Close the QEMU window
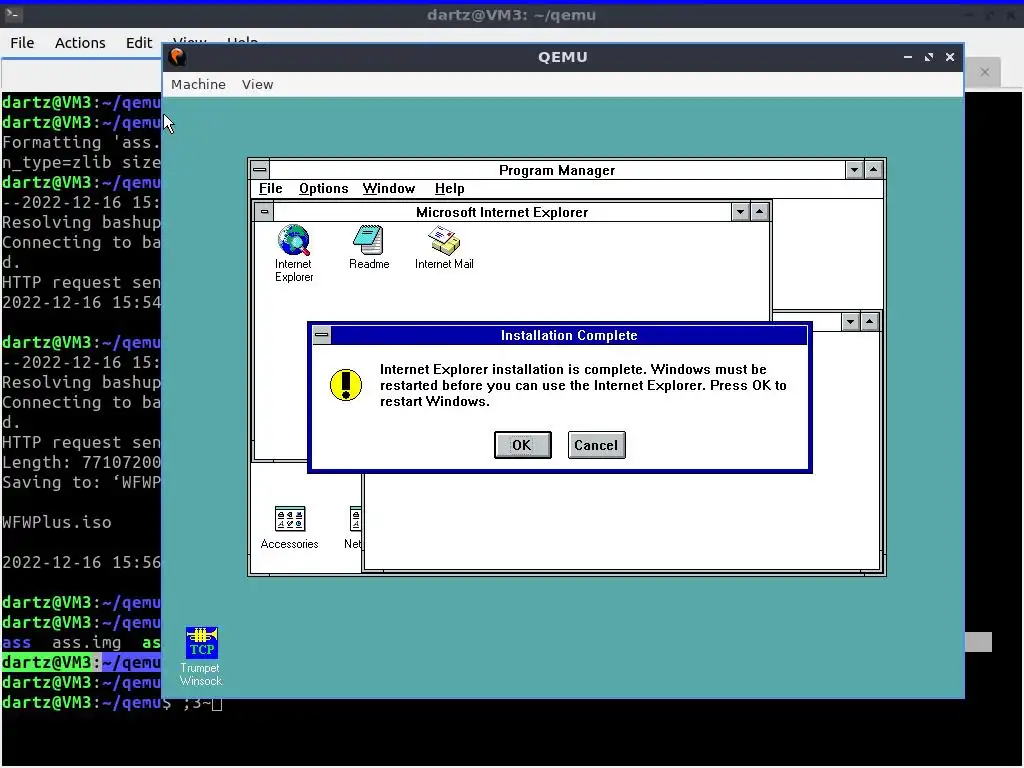 coord(950,57)
